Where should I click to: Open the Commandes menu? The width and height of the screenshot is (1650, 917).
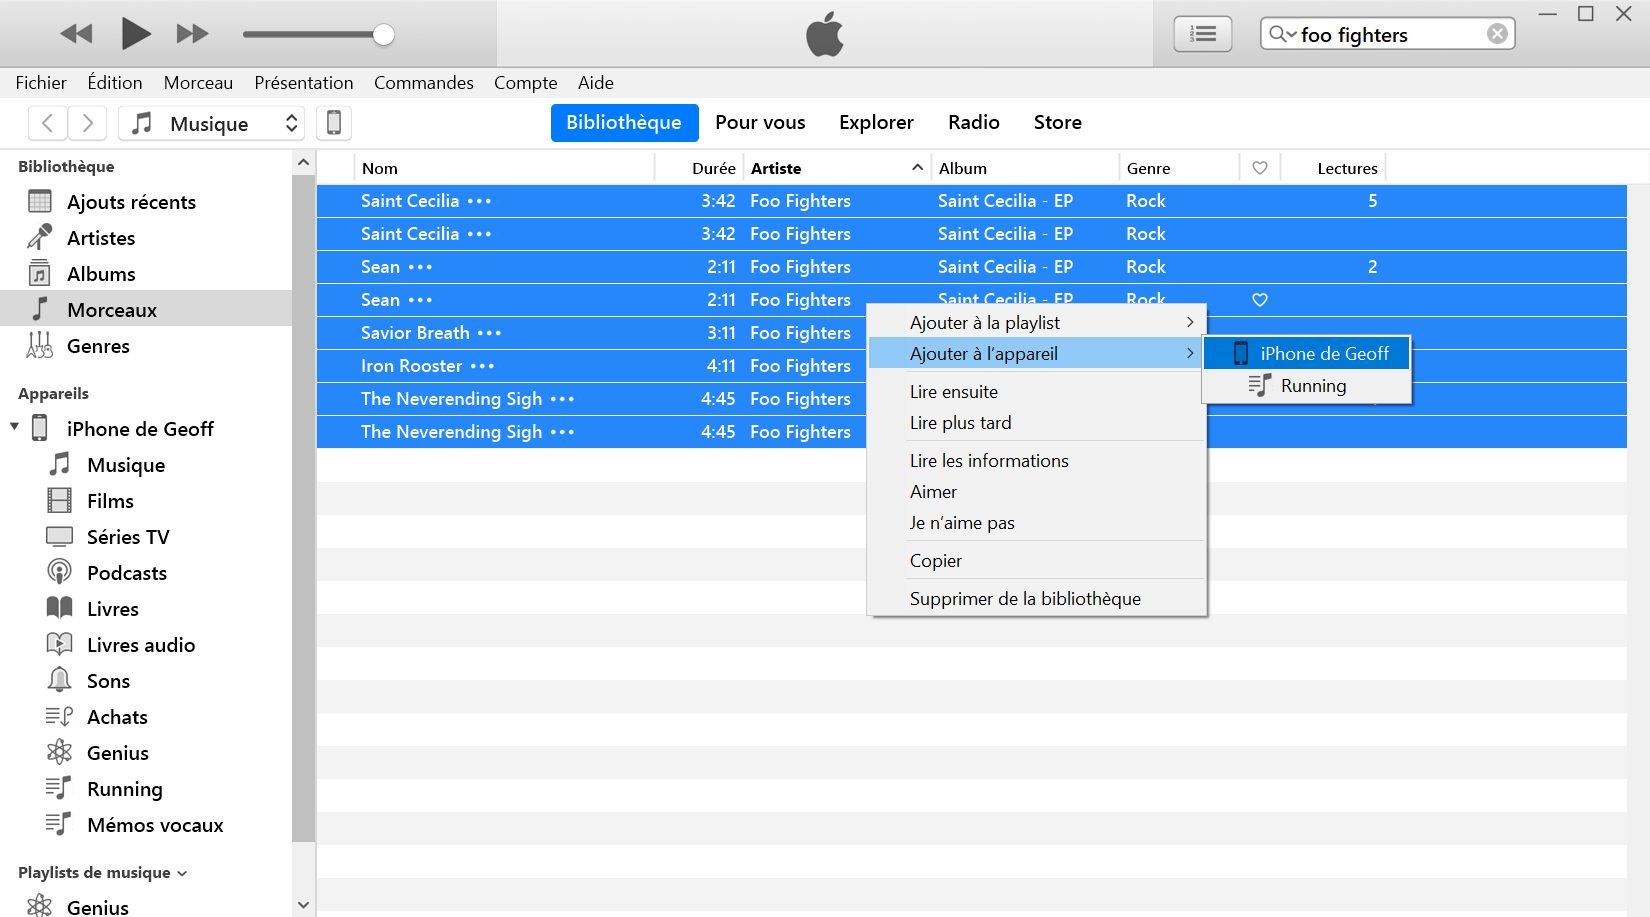coord(424,83)
